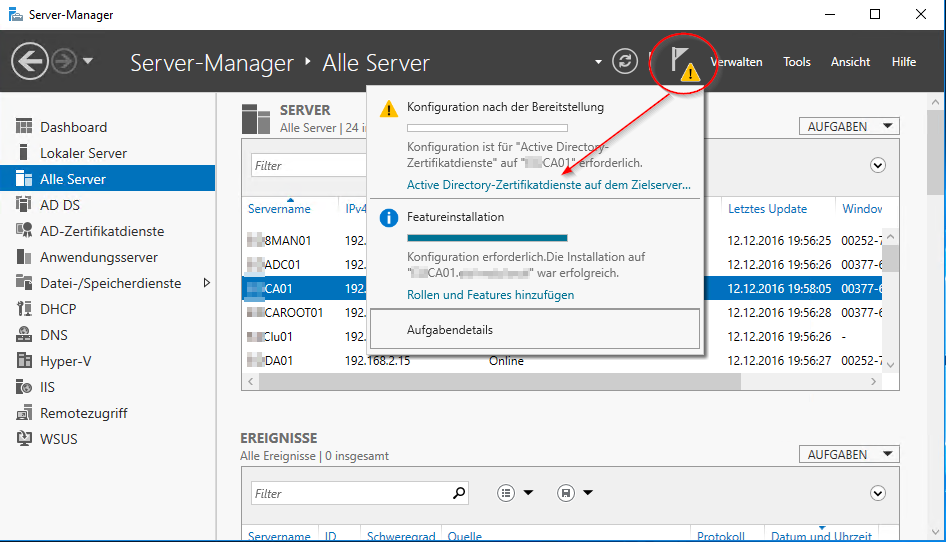Open dropdown arrow next to list criteria icon
Screen dimensions: 946x542
click(529, 493)
